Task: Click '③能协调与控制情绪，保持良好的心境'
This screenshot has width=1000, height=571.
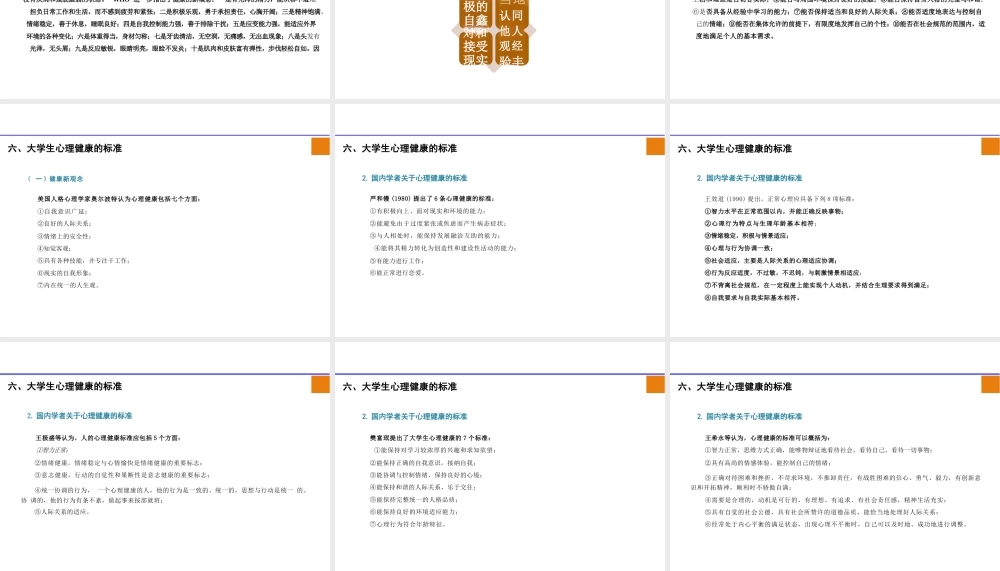Action: [426, 475]
